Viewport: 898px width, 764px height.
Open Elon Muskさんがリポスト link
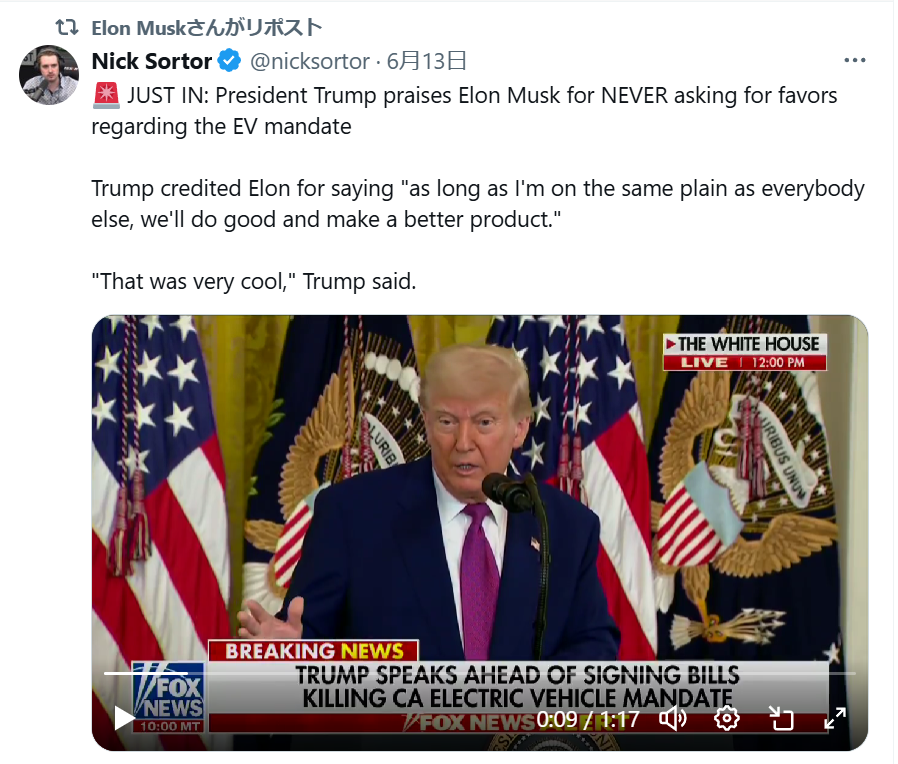tap(207, 27)
